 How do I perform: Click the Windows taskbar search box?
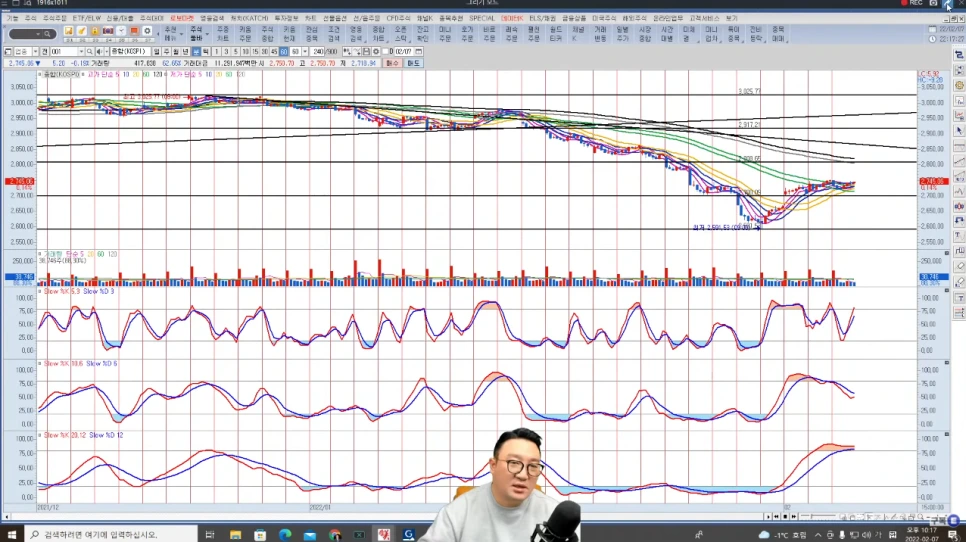(111, 535)
